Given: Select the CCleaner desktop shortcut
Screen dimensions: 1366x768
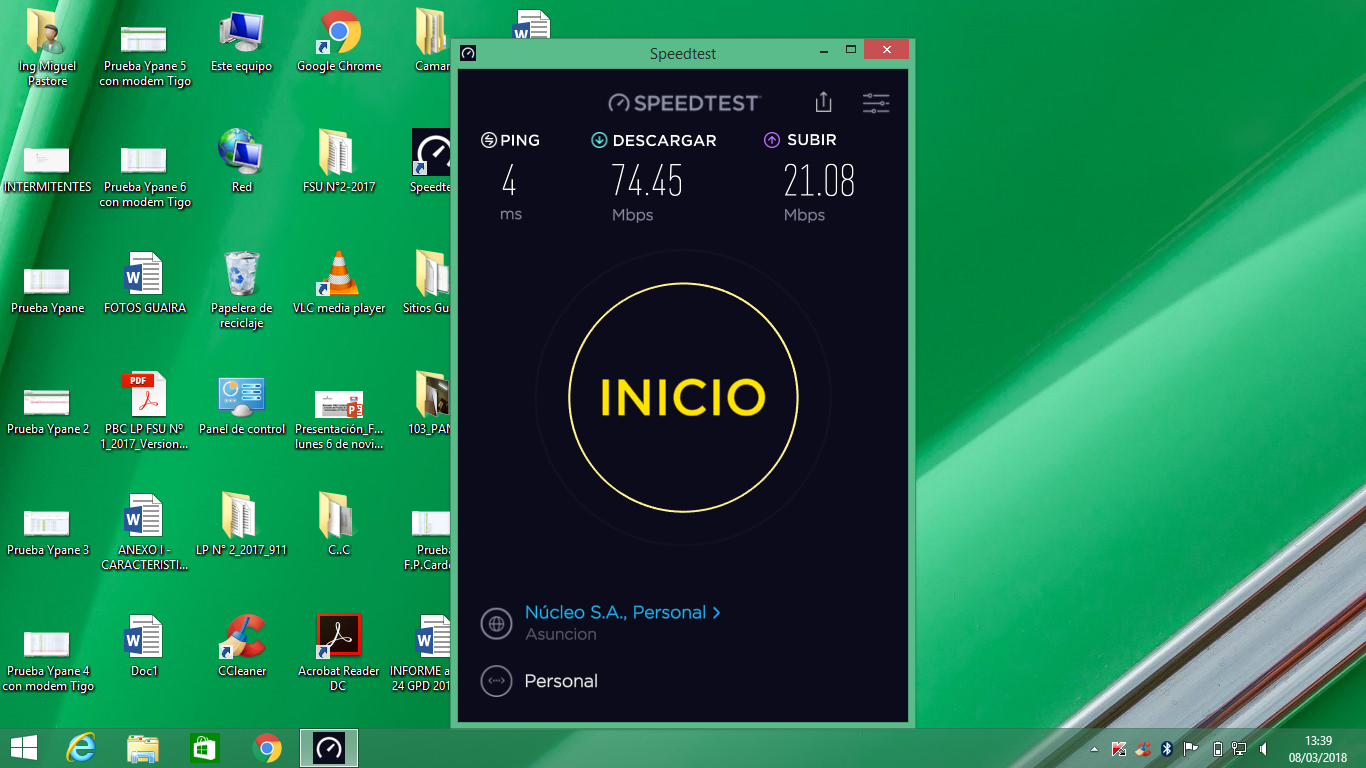Looking at the screenshot, I should pos(241,646).
